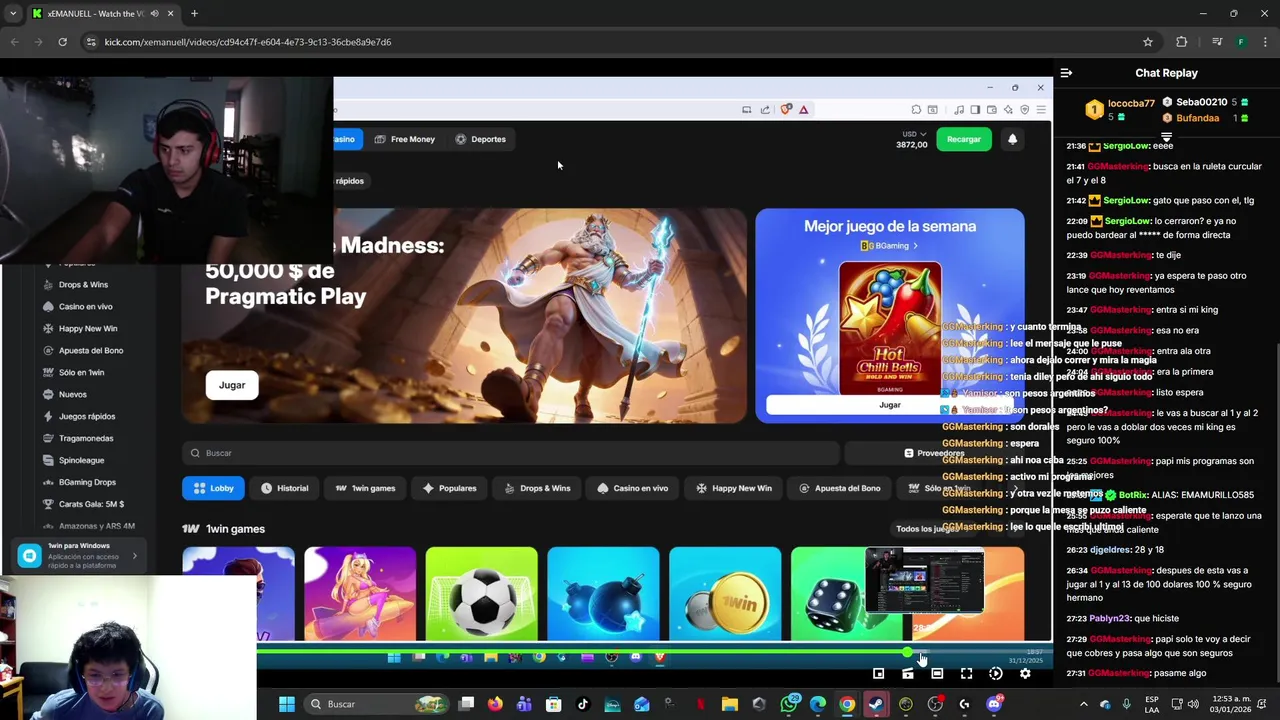Select Apuesta del Bono category tab

coord(839,488)
